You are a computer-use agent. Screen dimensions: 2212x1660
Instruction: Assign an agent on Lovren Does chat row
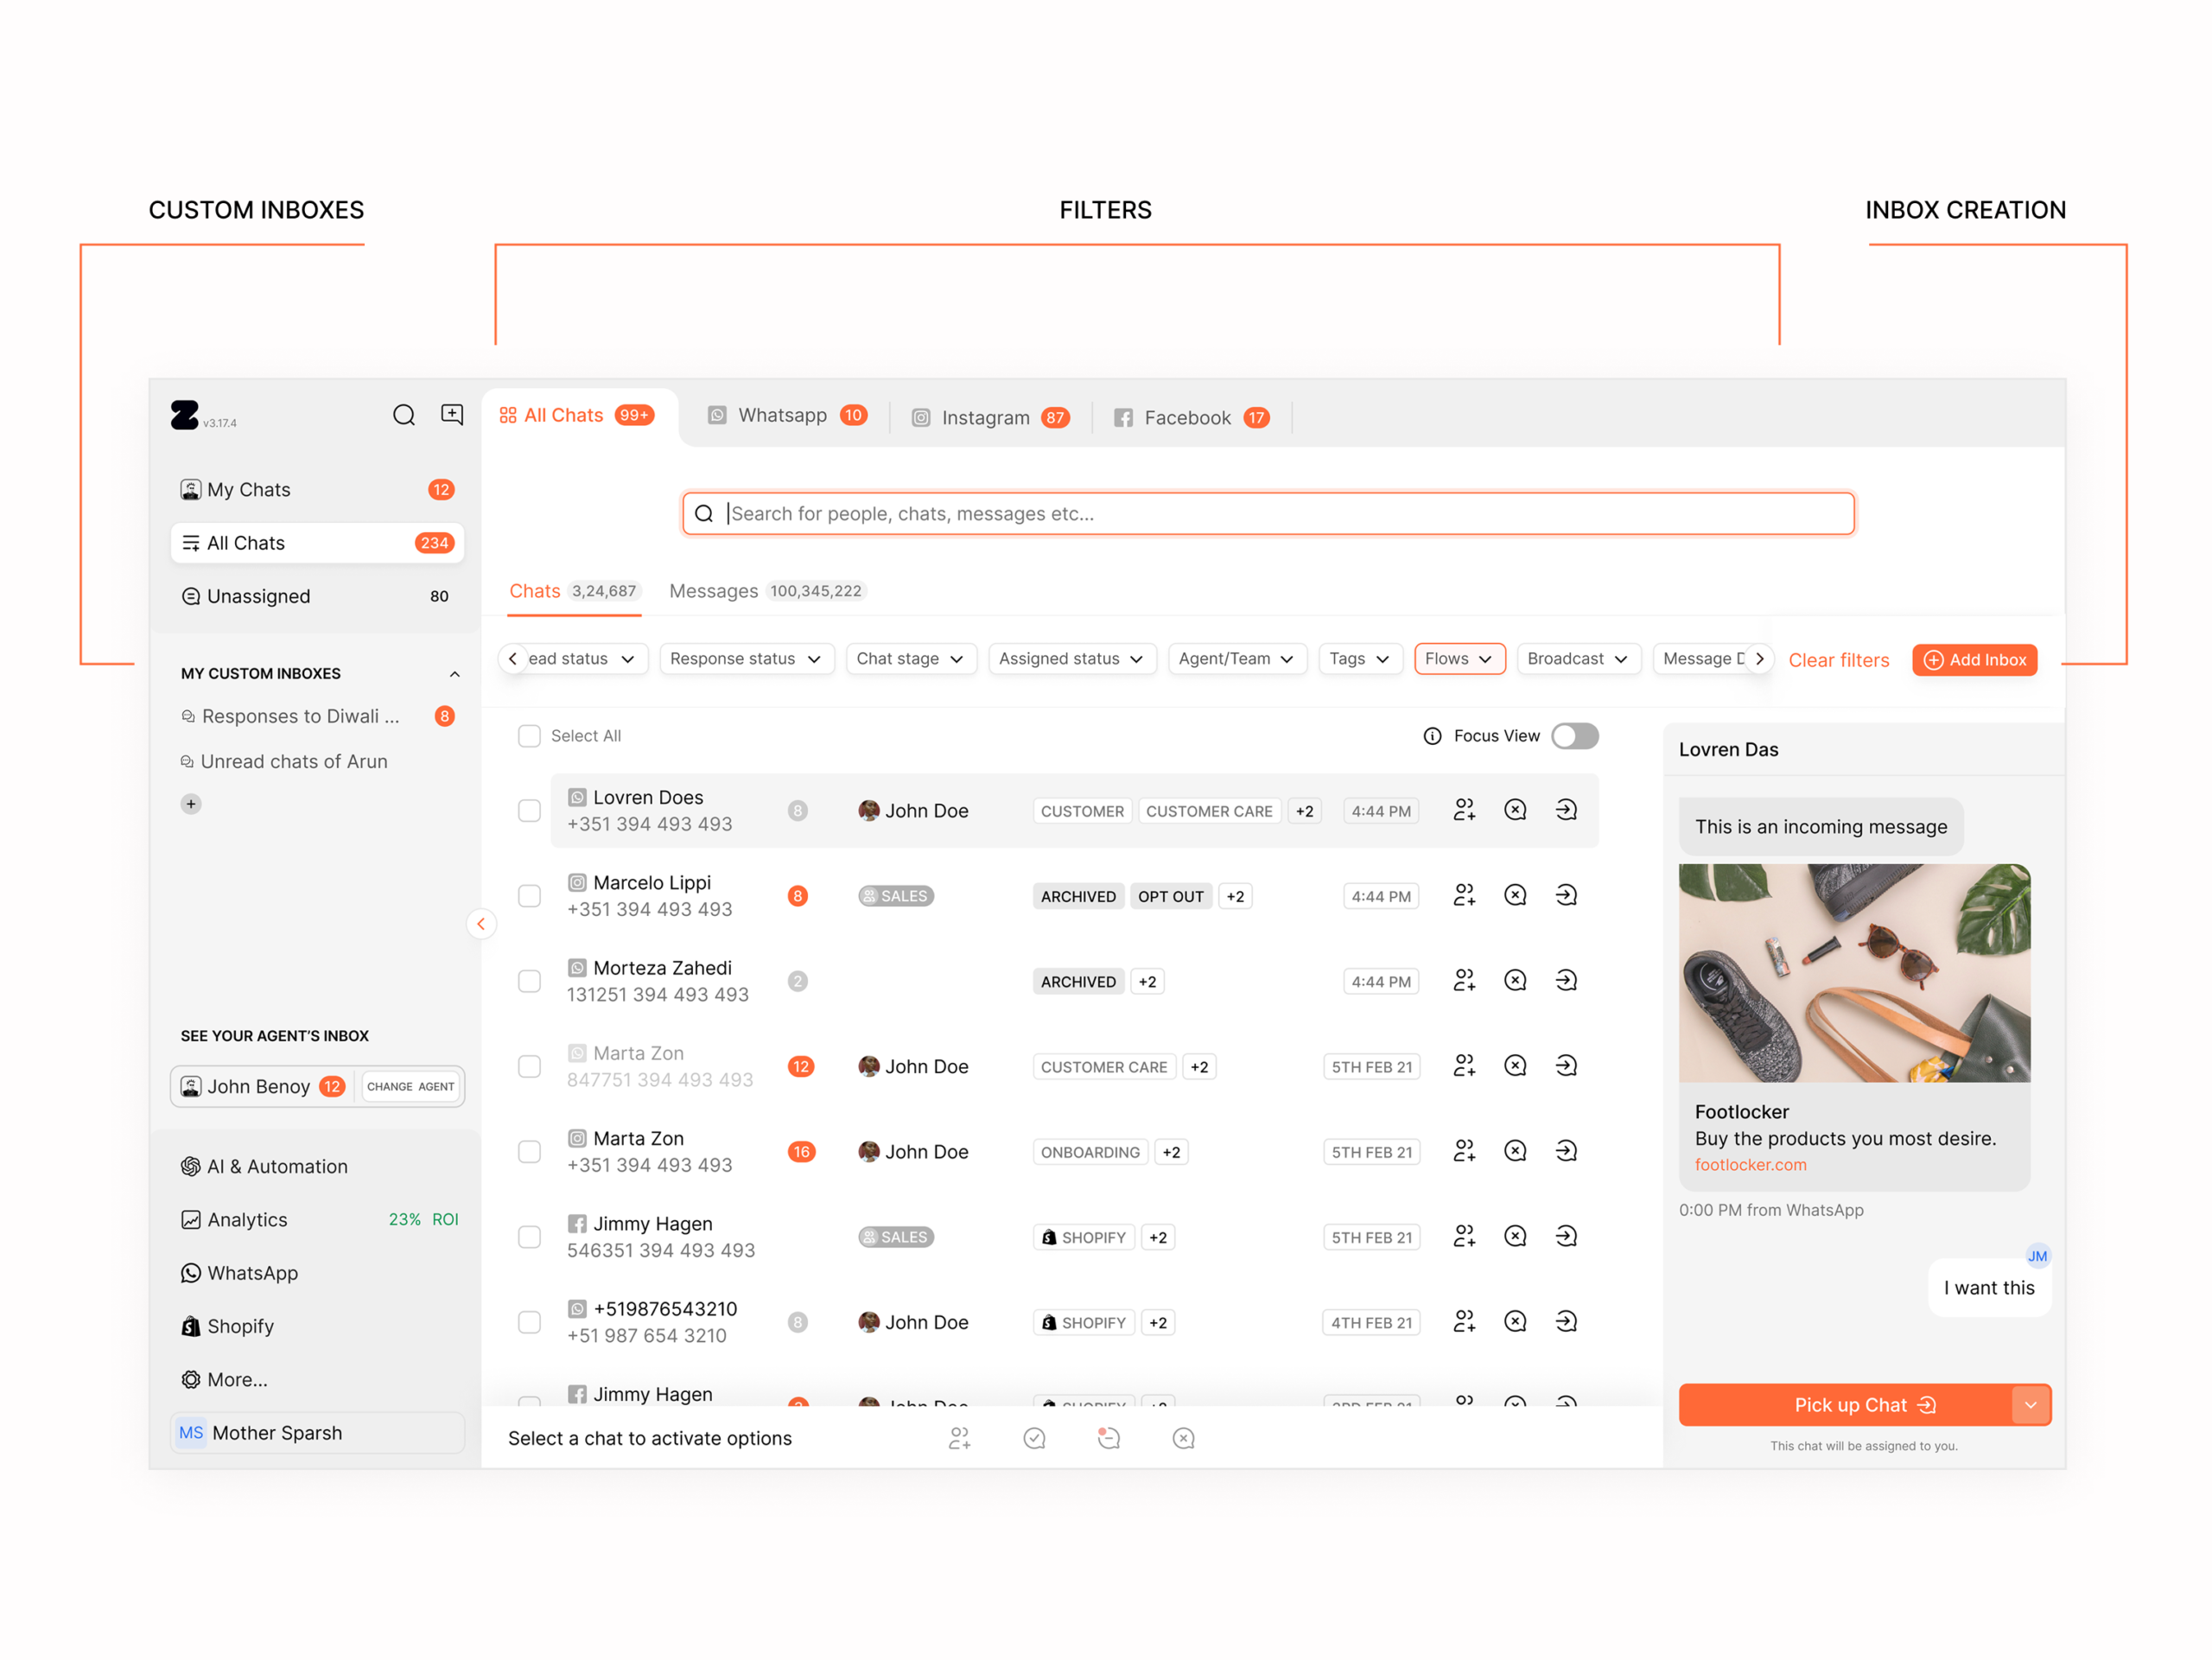(x=1464, y=810)
